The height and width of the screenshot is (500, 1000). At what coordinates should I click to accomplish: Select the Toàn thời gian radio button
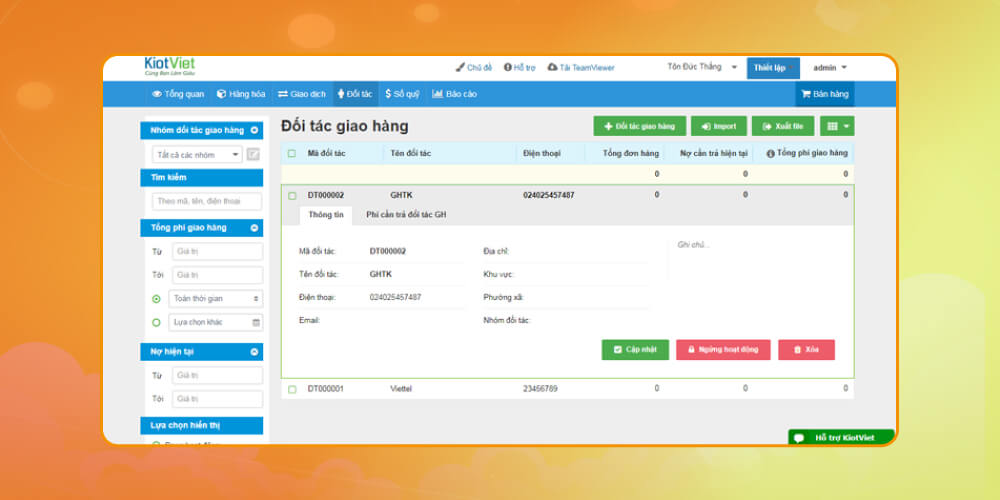coord(156,298)
